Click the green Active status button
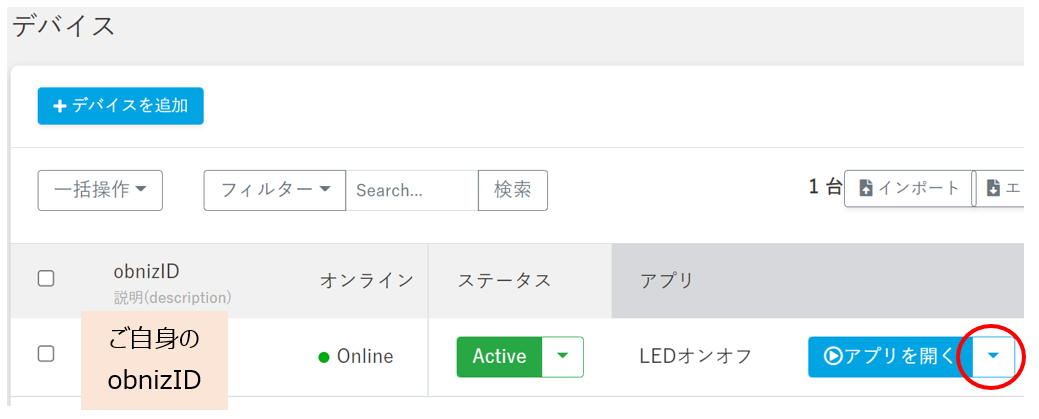This screenshot has height=419, width=1039. click(x=500, y=357)
